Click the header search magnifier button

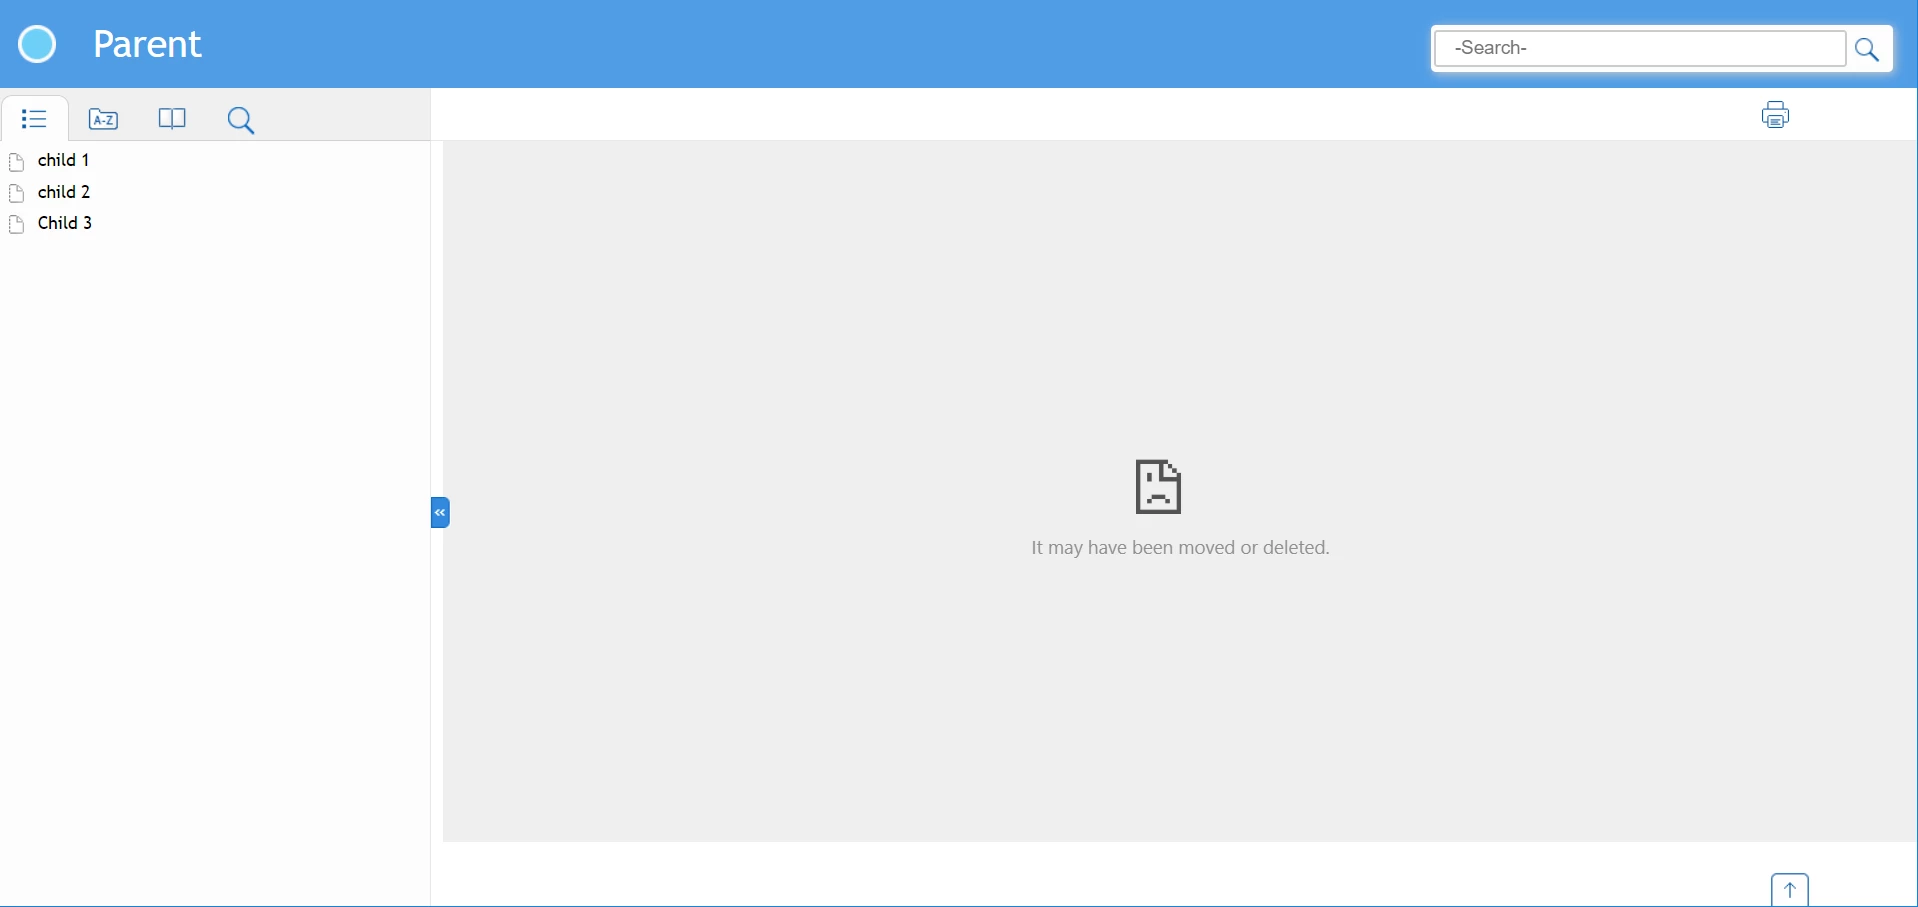pos(1868,49)
